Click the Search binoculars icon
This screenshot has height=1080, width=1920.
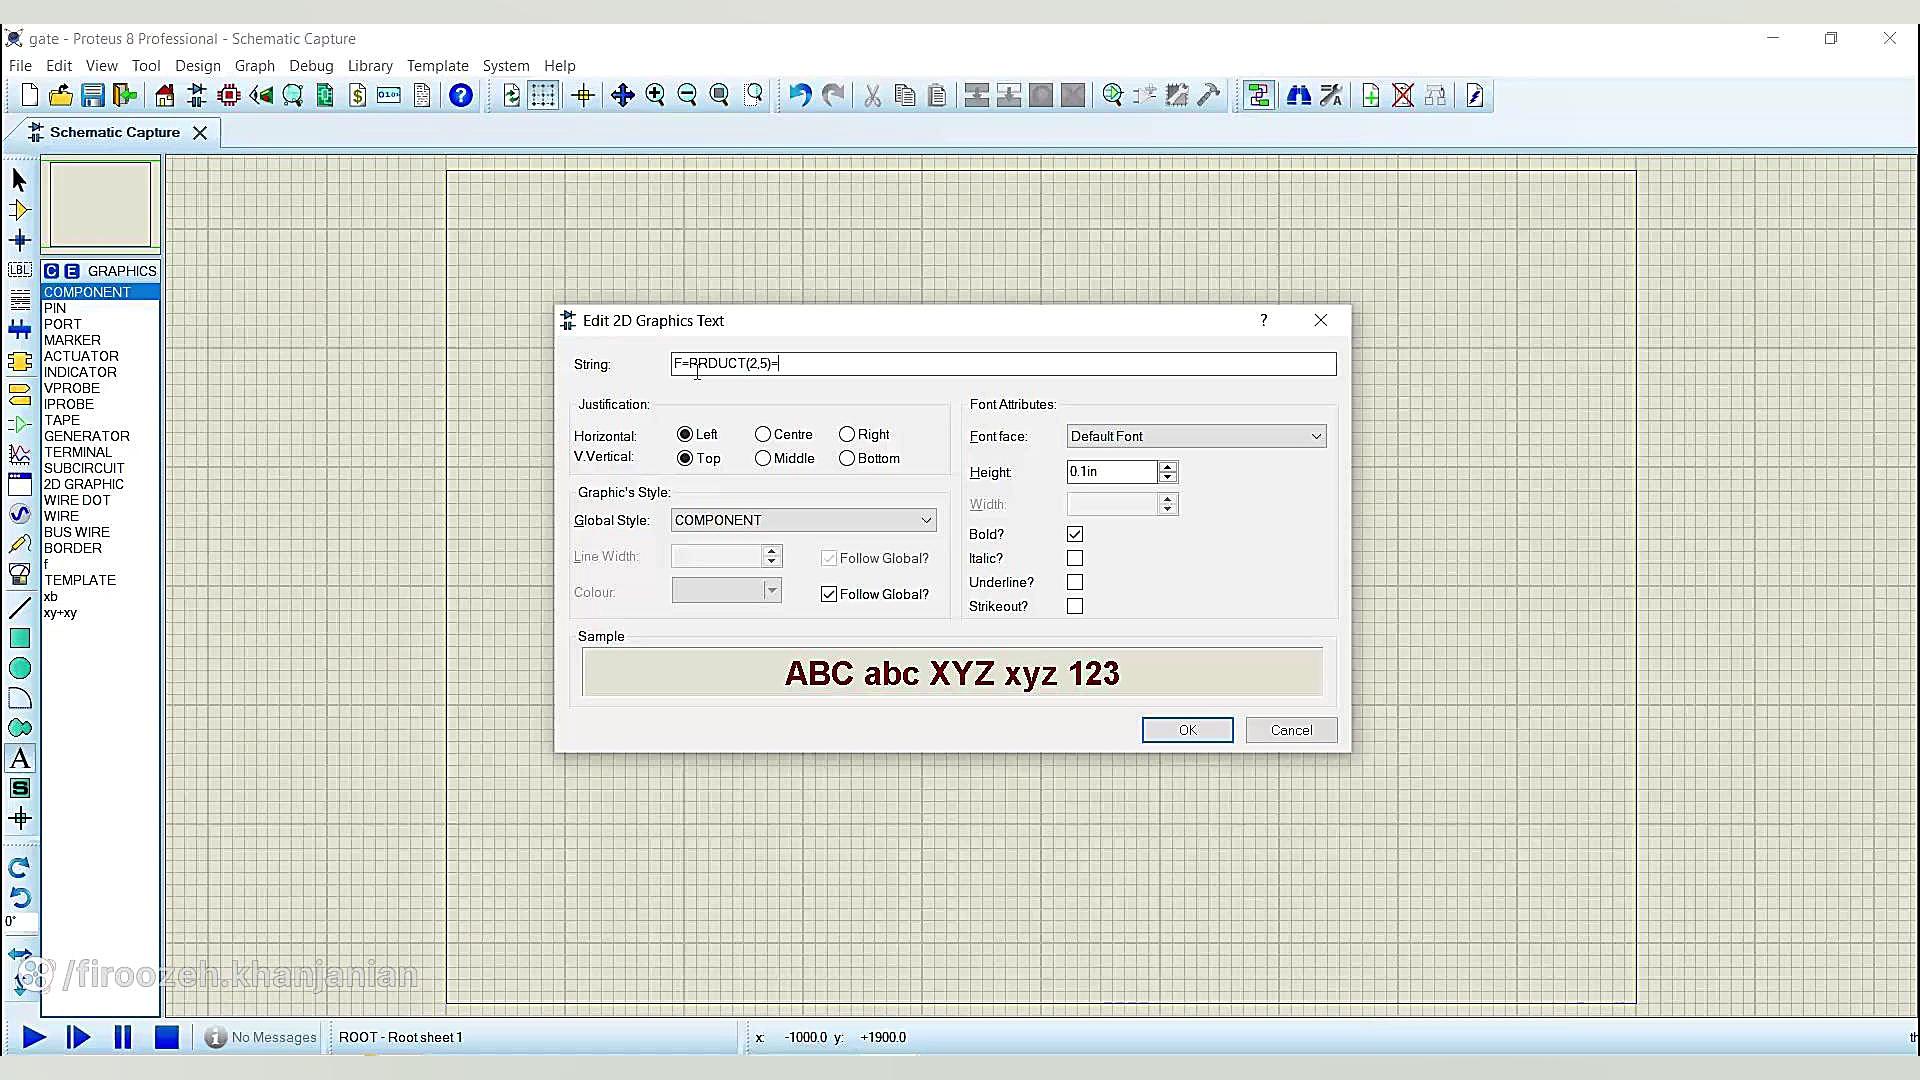tap(1299, 95)
